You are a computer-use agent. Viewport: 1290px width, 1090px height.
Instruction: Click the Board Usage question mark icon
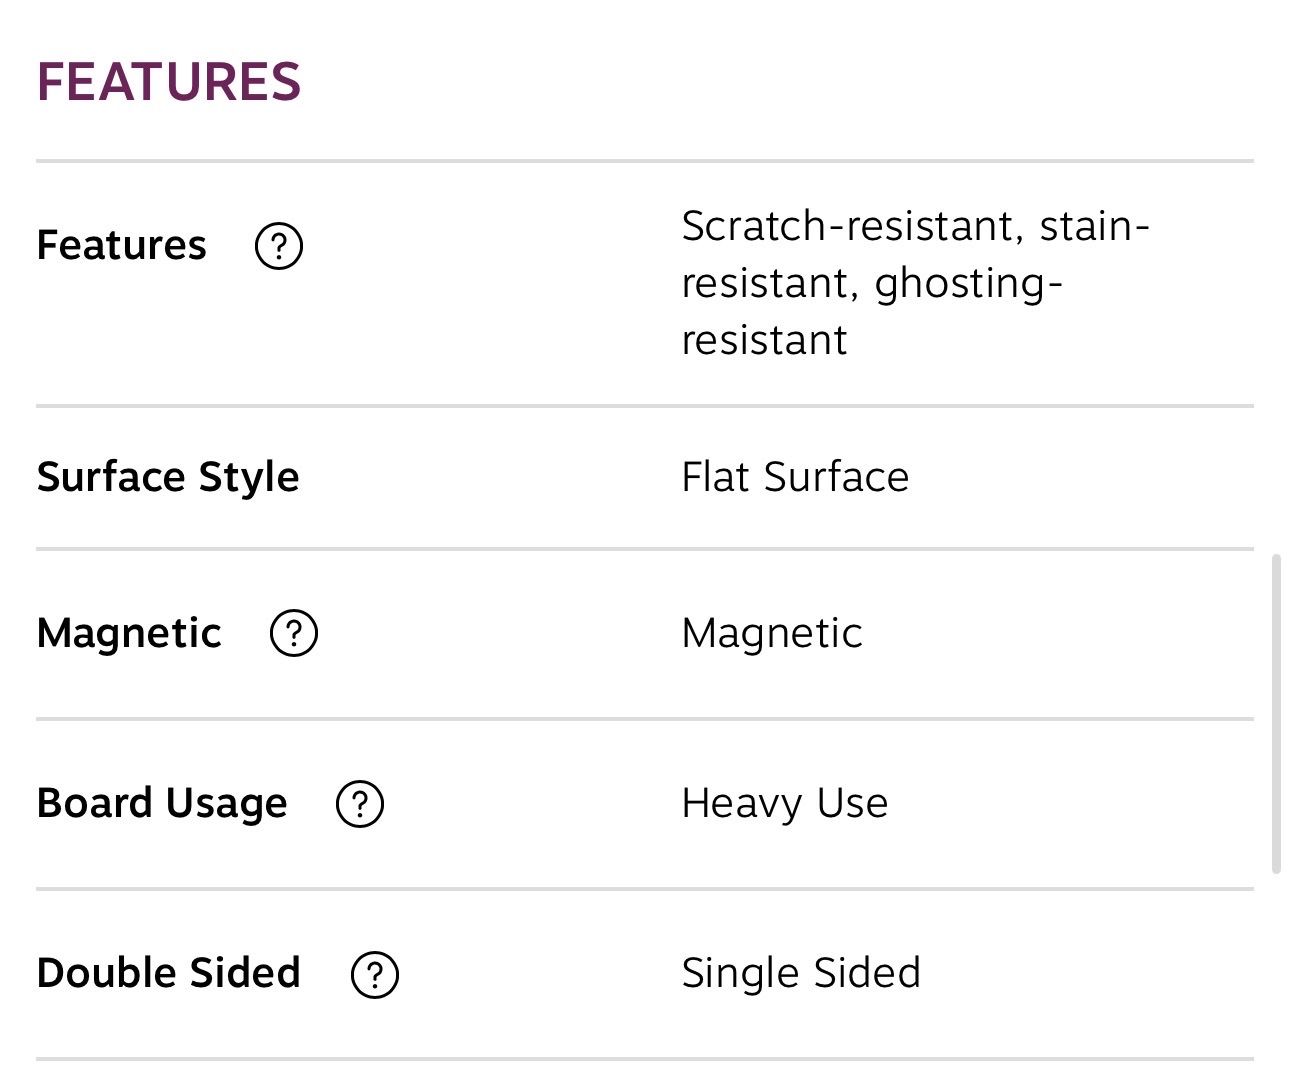coord(360,804)
